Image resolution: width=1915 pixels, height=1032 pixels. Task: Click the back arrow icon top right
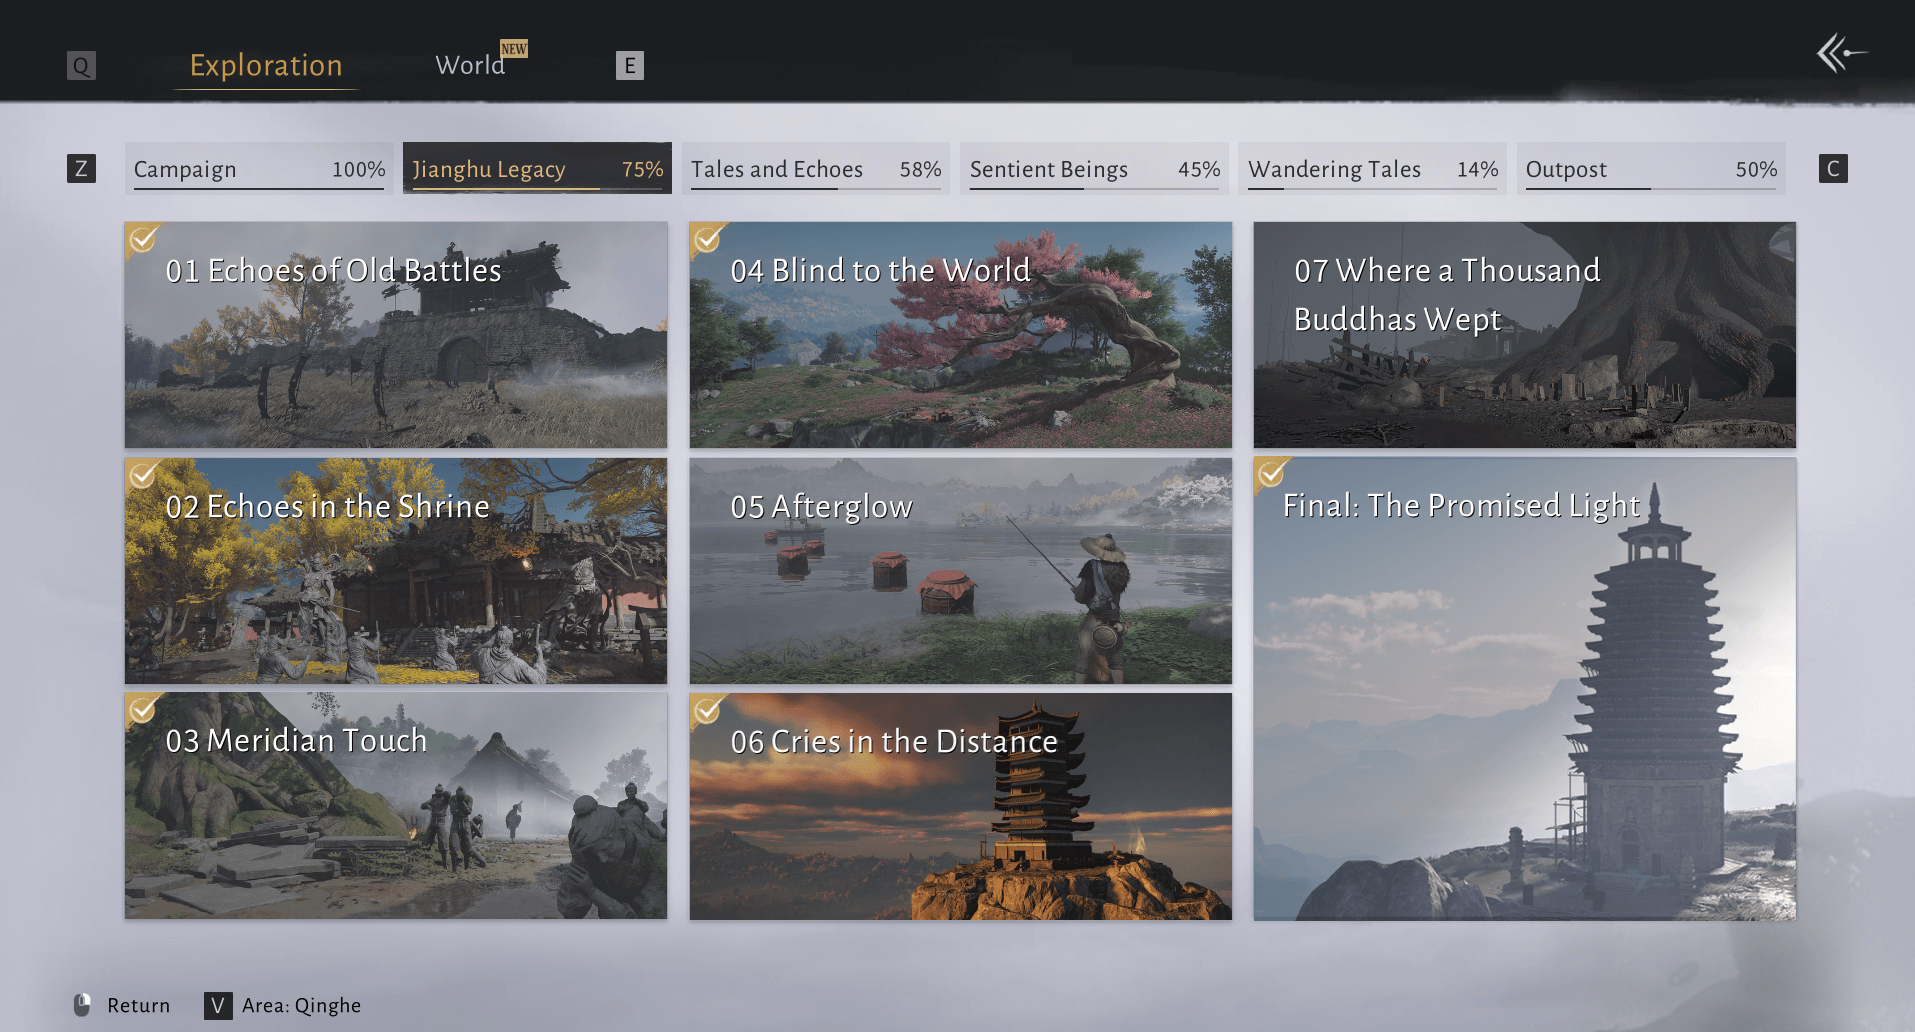(x=1839, y=53)
